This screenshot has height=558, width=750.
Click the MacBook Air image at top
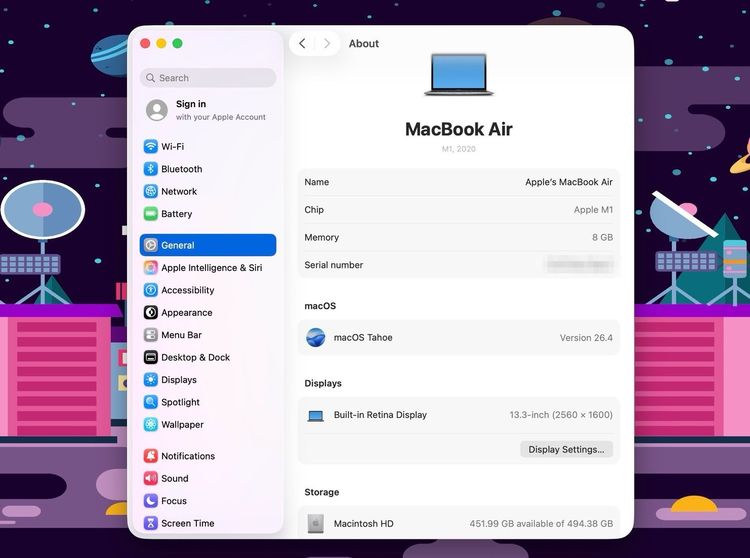pos(459,75)
